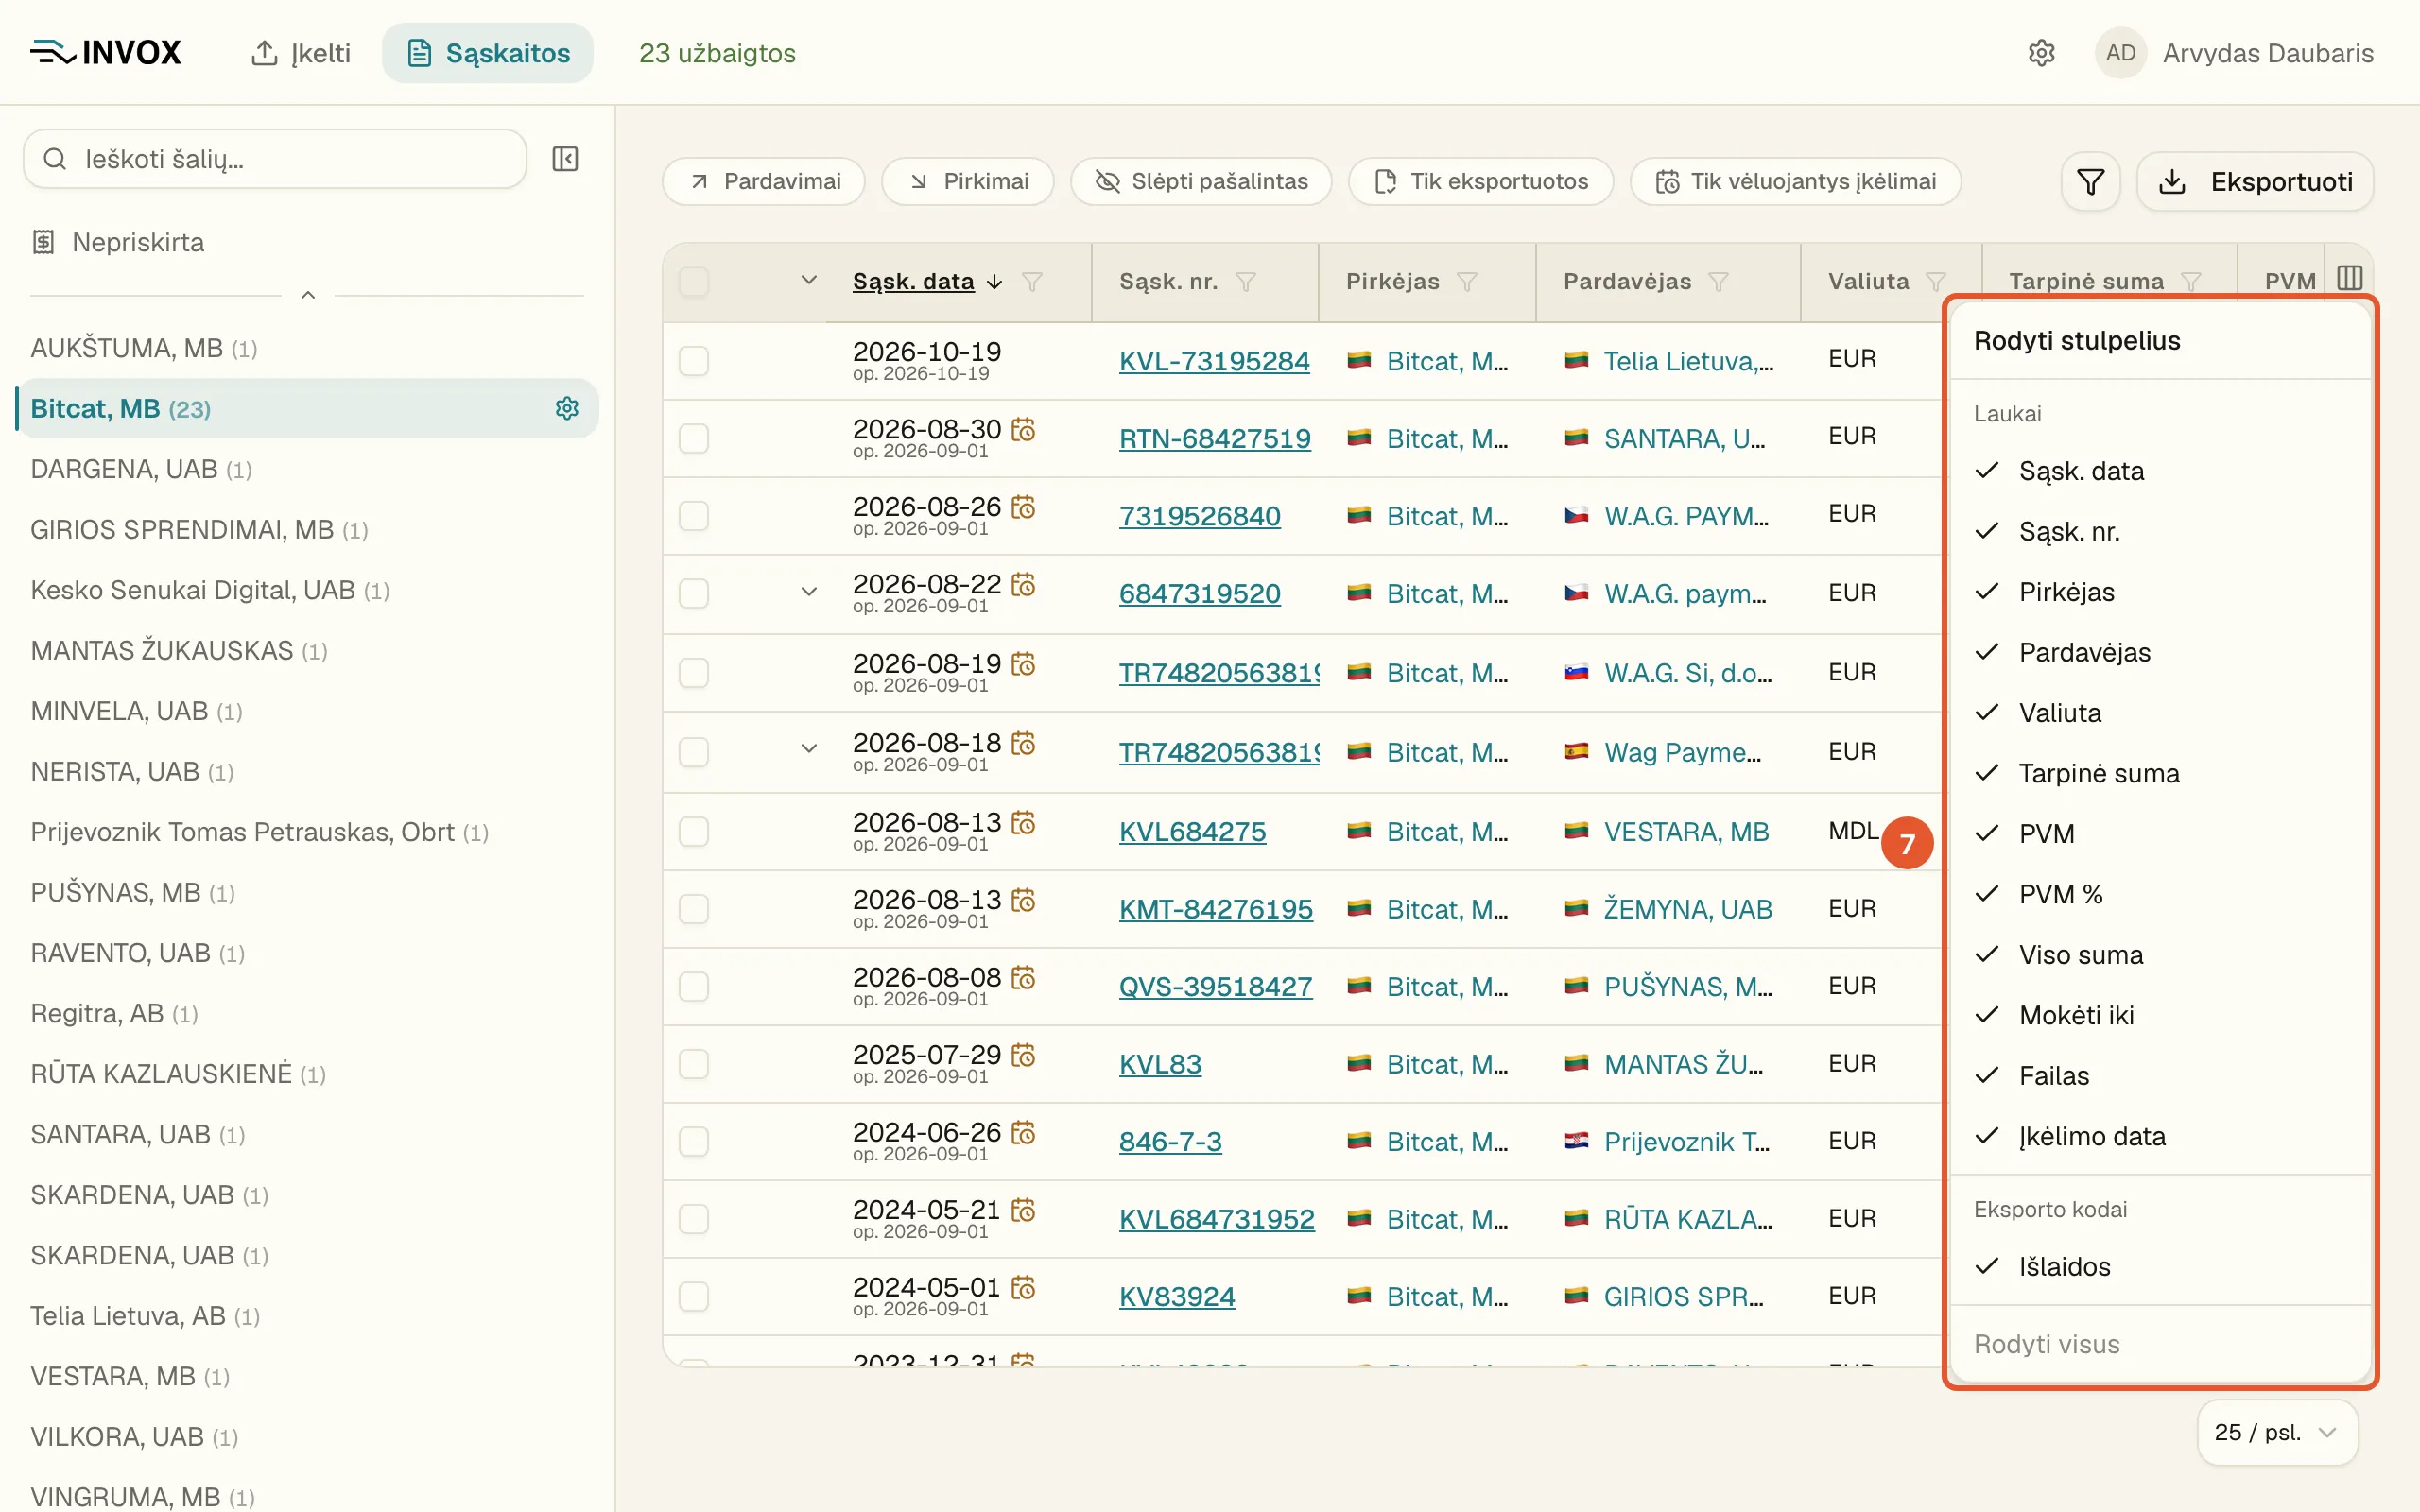Expand the 2026-08-18 invoice row
Image resolution: width=2420 pixels, height=1512 pixels.
click(809, 748)
